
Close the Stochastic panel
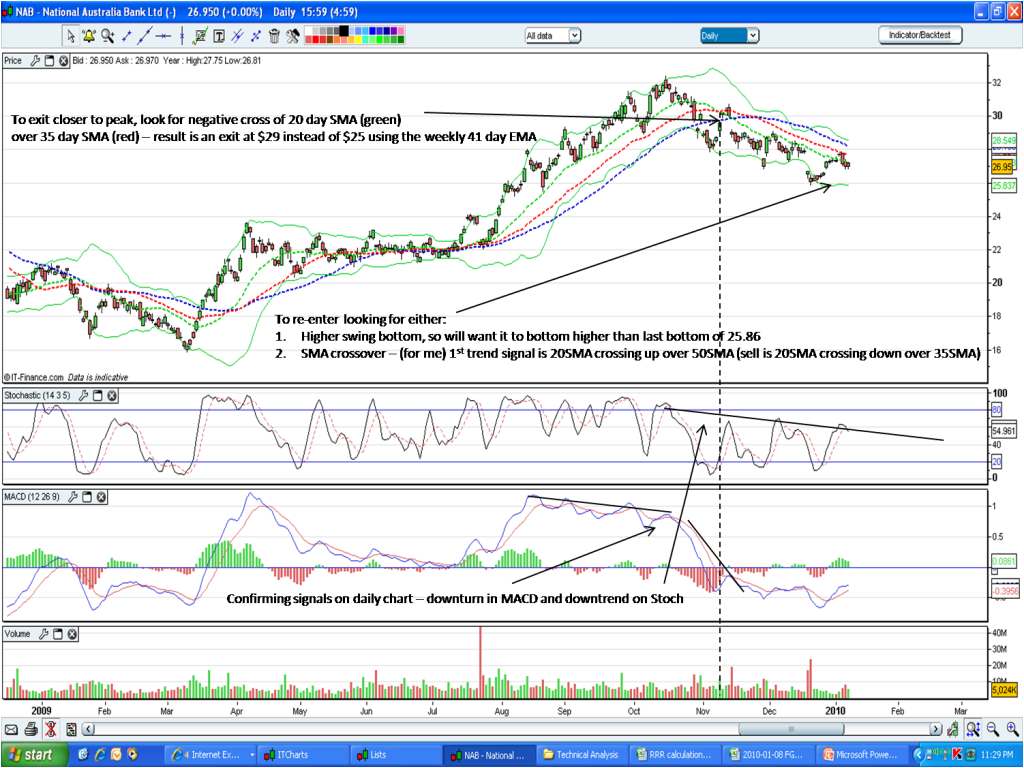pyautogui.click(x=112, y=396)
